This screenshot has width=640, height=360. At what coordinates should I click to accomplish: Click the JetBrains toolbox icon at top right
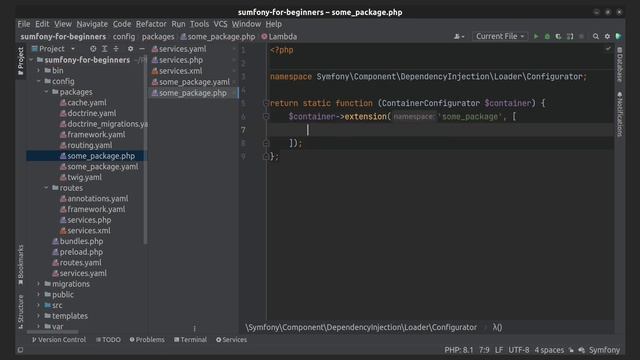point(619,36)
